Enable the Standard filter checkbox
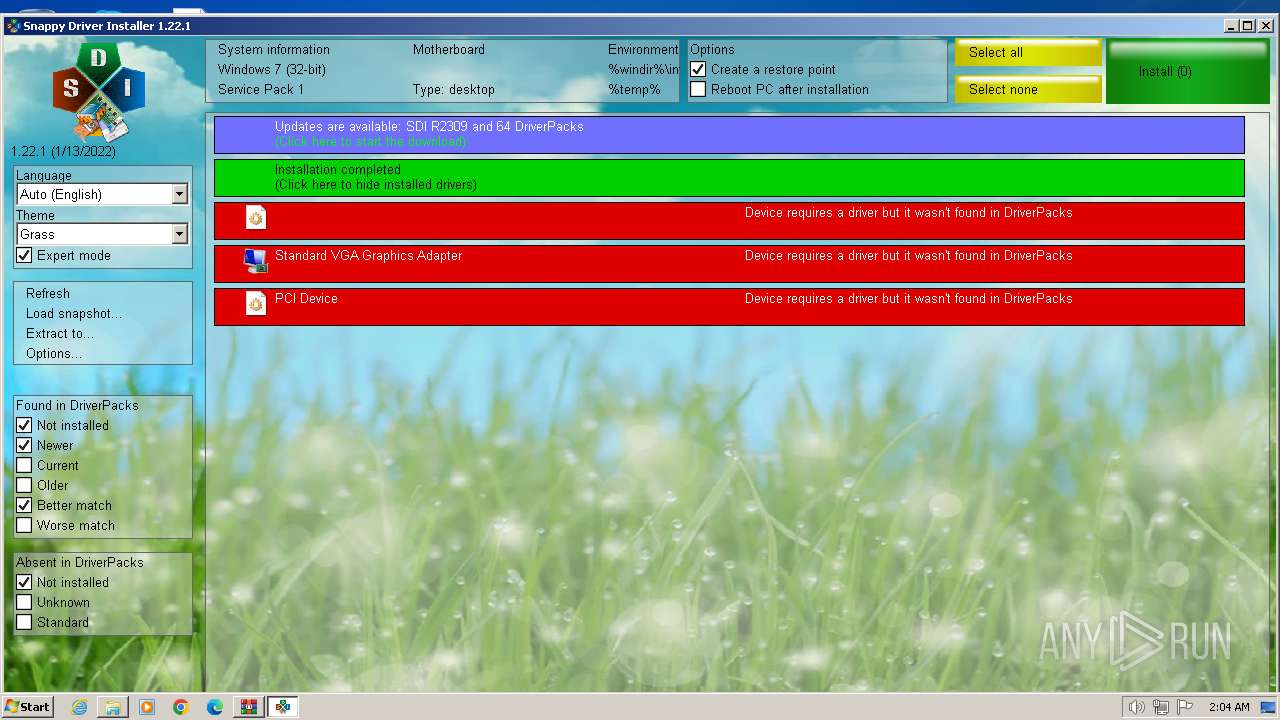This screenshot has height=720, width=1280. 24,623
